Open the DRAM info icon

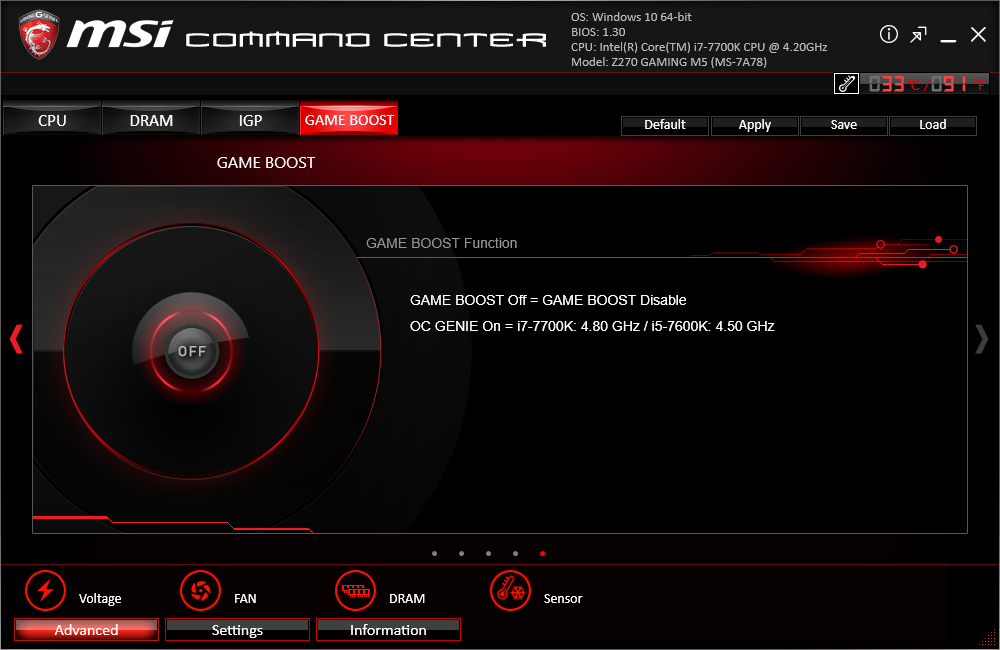pyautogui.click(x=355, y=591)
